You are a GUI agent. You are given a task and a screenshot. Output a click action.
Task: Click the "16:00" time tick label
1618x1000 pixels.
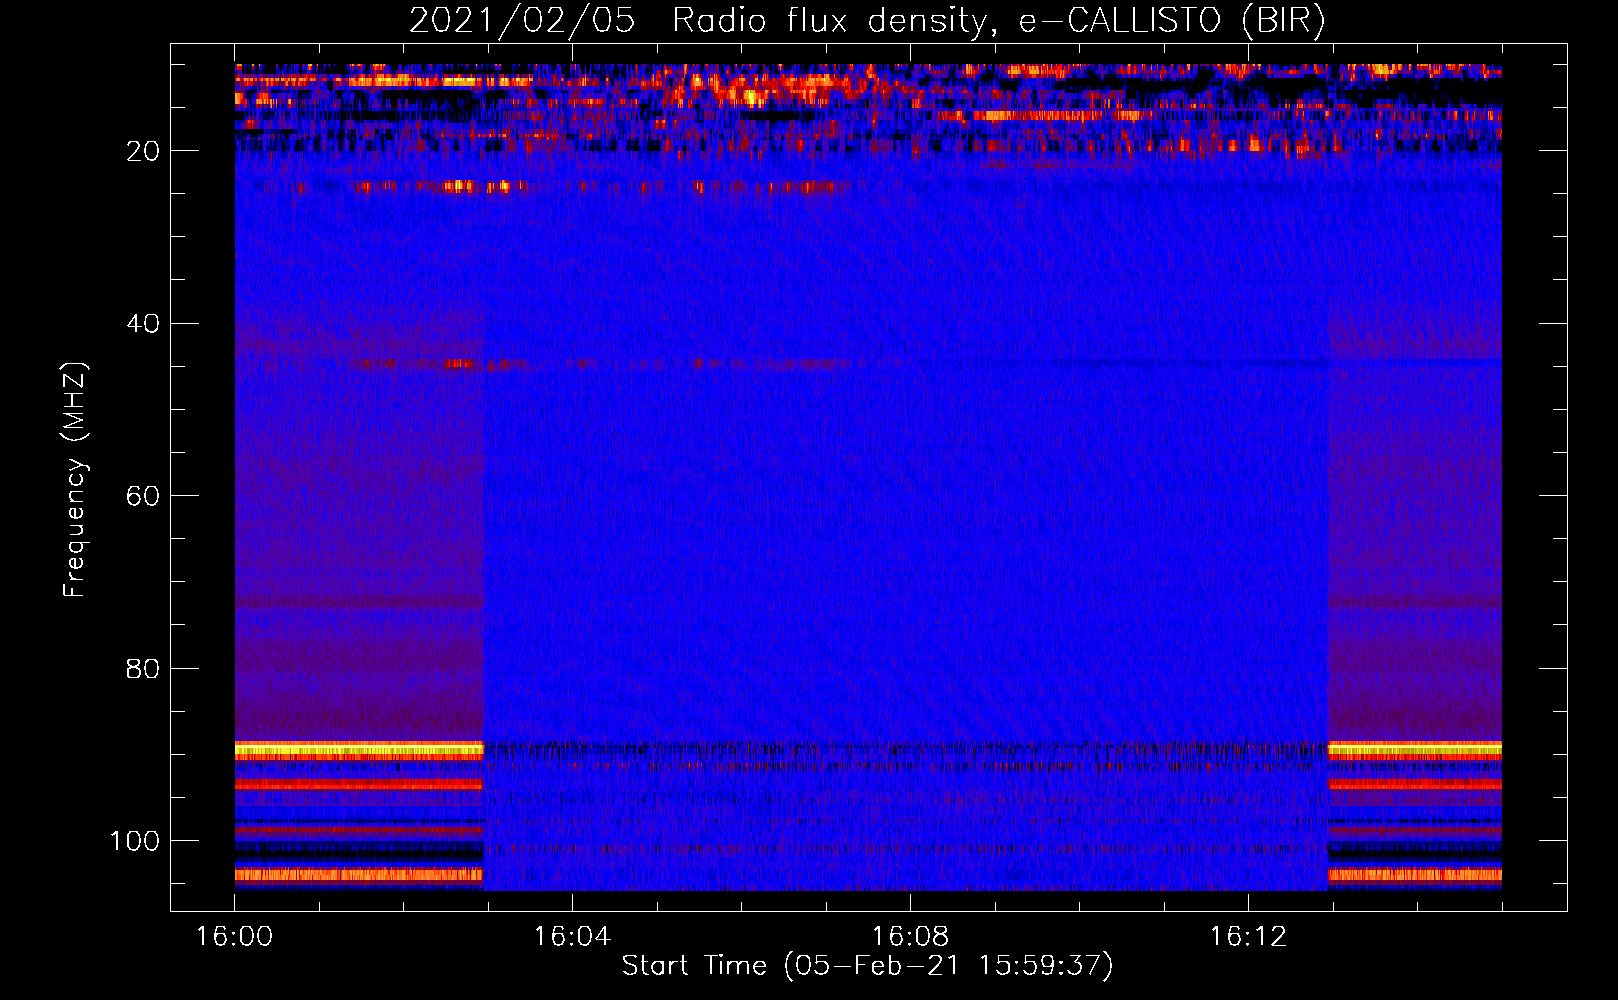point(234,937)
